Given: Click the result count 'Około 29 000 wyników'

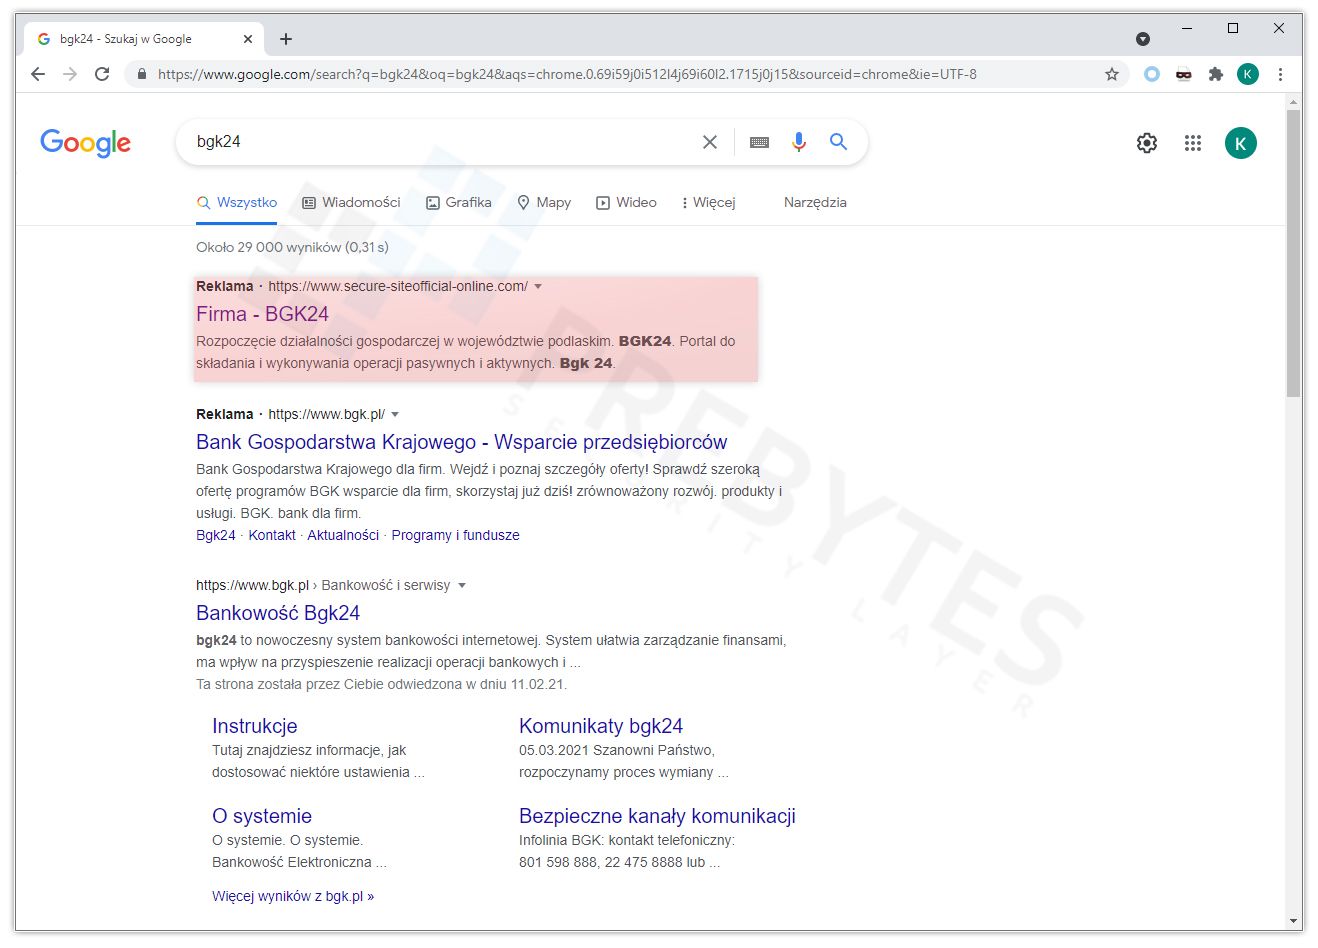Looking at the screenshot, I should pos(292,247).
